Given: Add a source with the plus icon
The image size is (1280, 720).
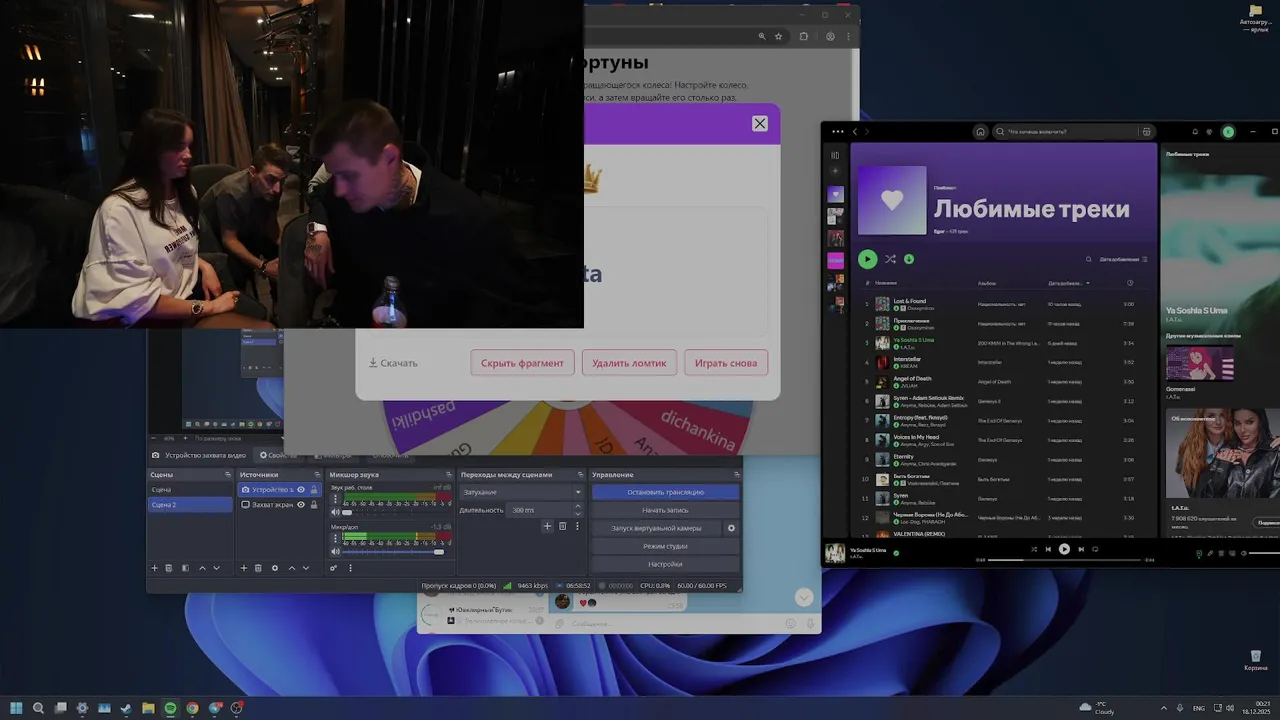Looking at the screenshot, I should coord(243,568).
